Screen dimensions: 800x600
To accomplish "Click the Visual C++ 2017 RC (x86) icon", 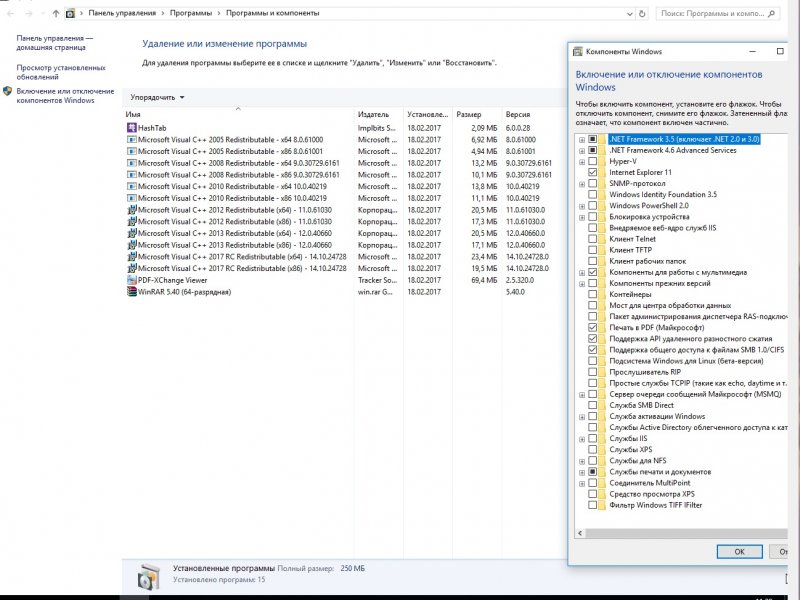I will (x=132, y=268).
